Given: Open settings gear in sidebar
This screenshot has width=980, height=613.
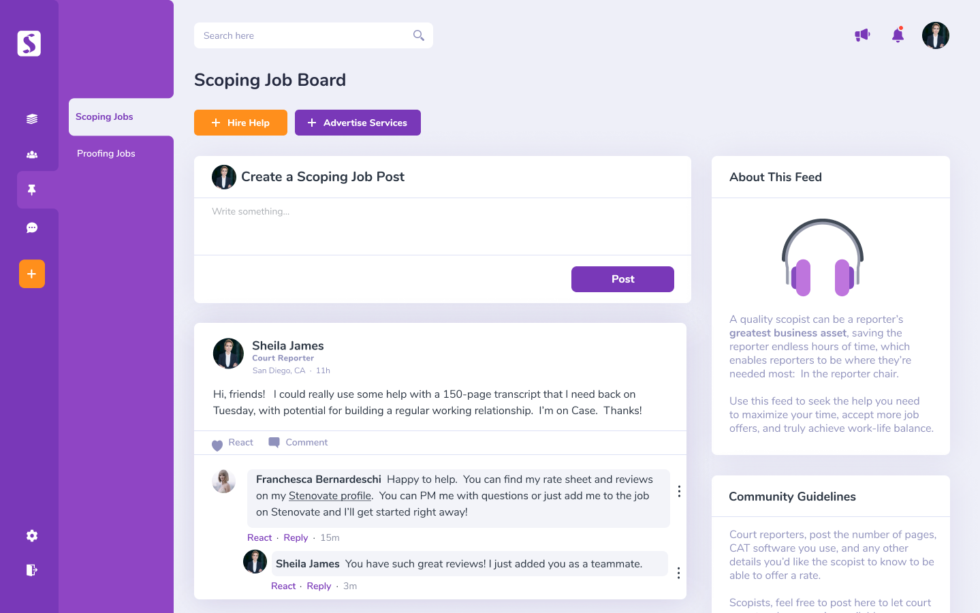Looking at the screenshot, I should coord(32,536).
